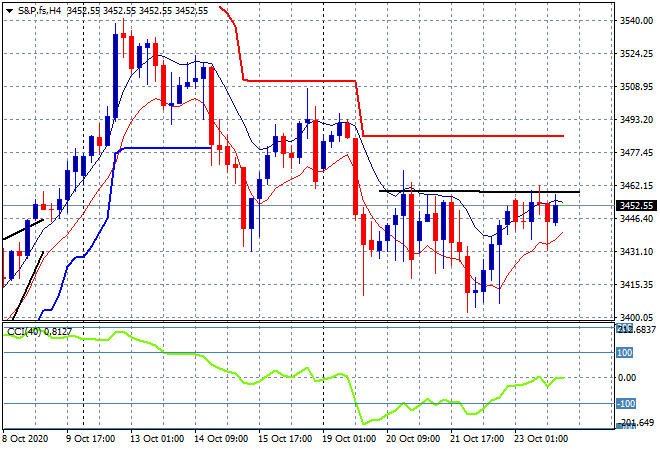660x450 pixels.
Task: Click the 14 Oct 09:00 time label
Action: [221, 439]
